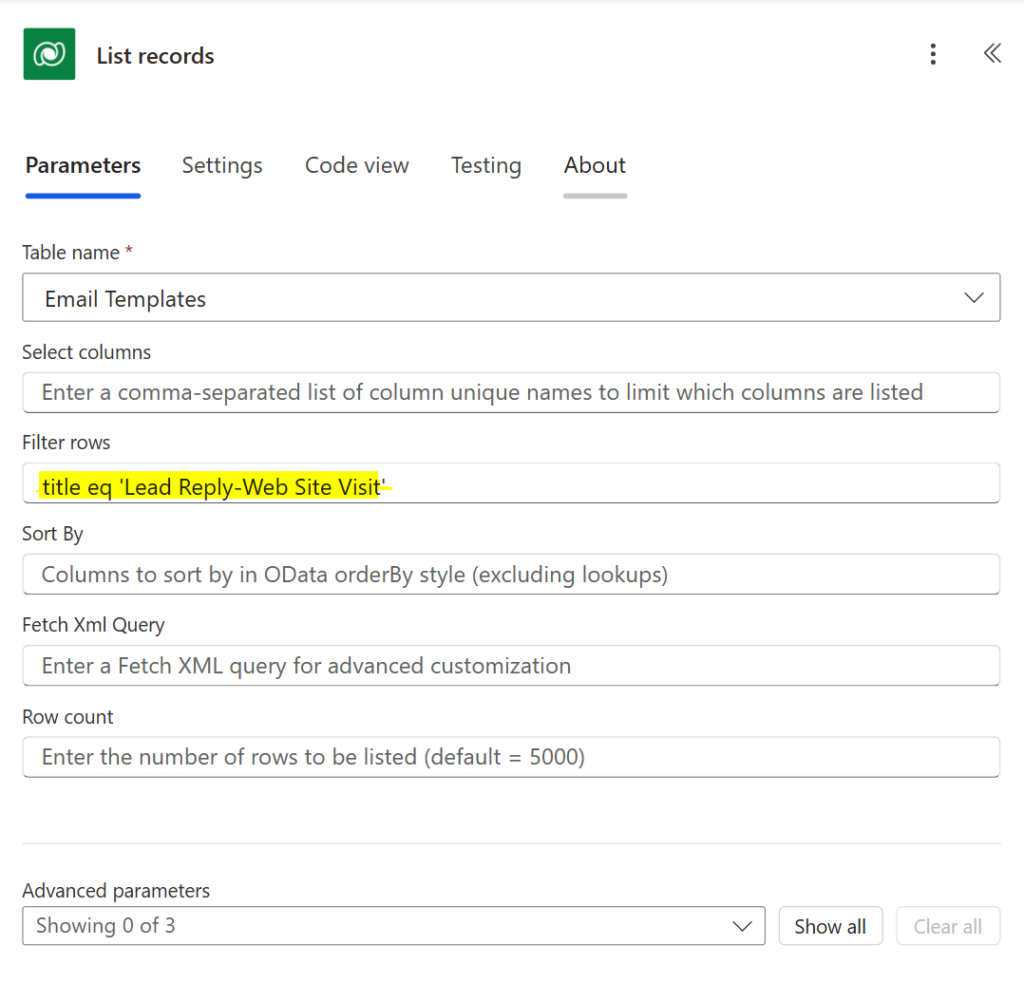1024x983 pixels.
Task: Click the Clear all button
Action: point(947,926)
